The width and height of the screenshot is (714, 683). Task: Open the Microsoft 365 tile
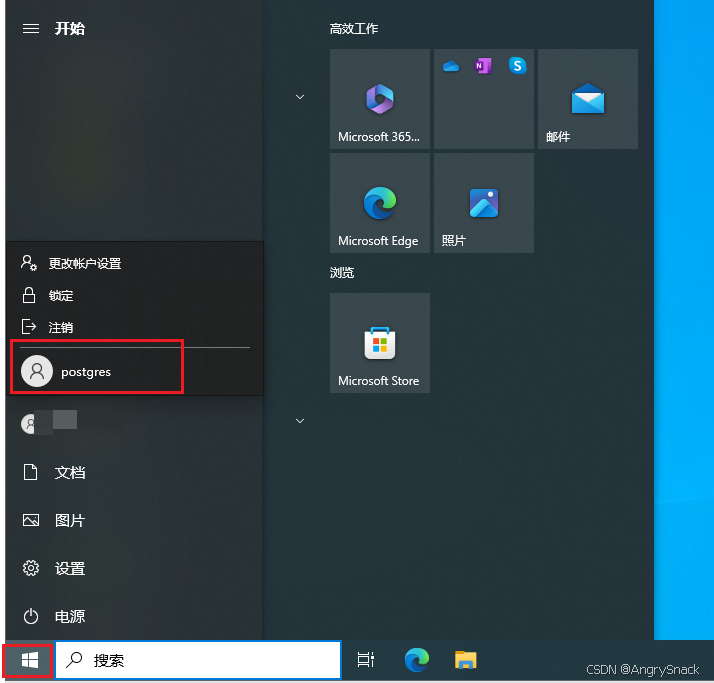pyautogui.click(x=380, y=99)
